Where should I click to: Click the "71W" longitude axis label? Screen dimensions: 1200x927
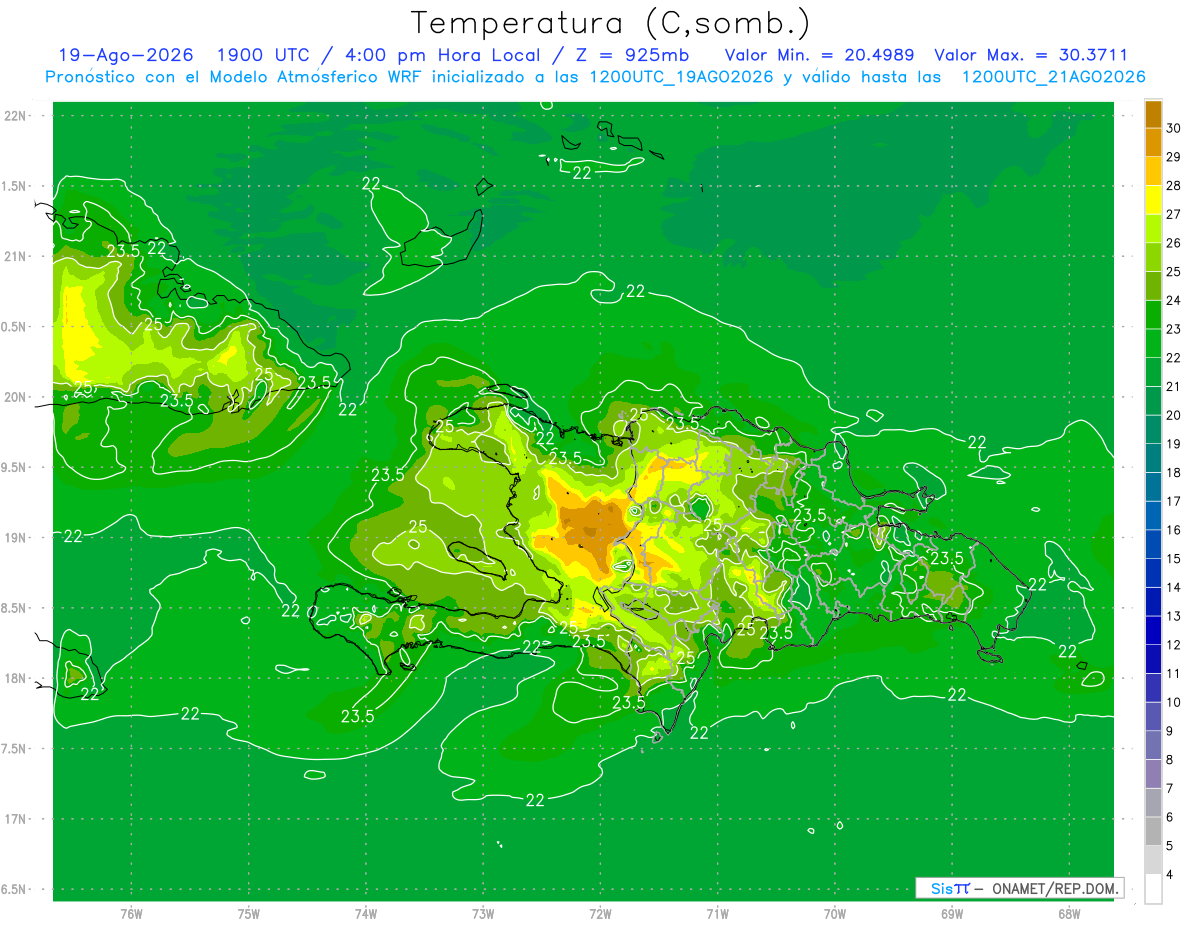[x=717, y=914]
